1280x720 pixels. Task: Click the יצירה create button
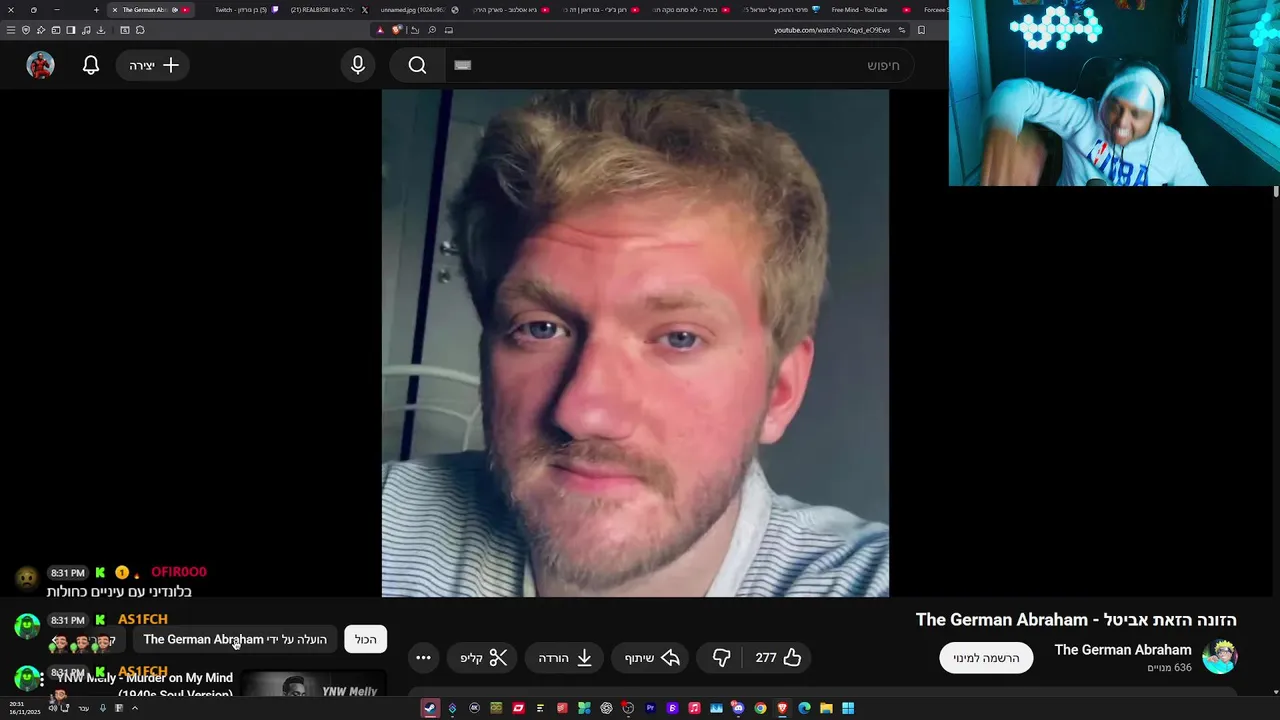154,65
